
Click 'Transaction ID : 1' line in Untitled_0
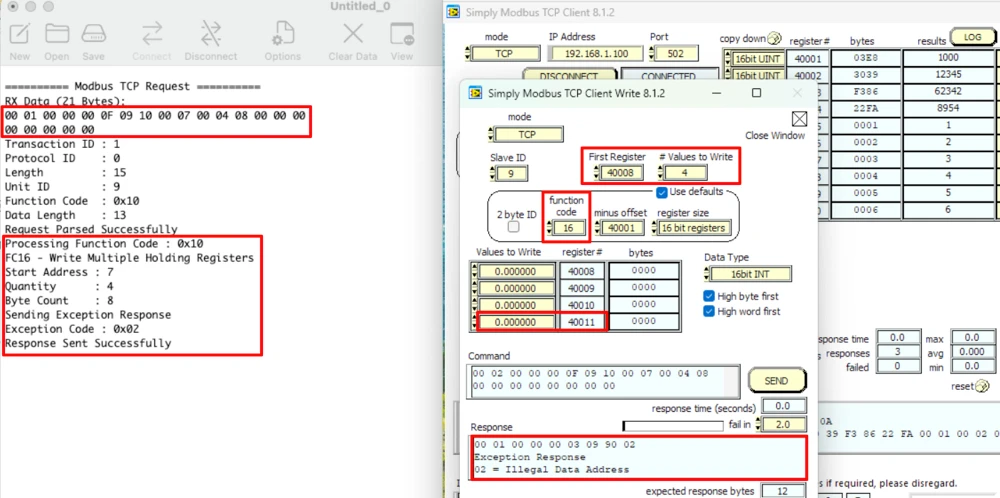pos(62,144)
